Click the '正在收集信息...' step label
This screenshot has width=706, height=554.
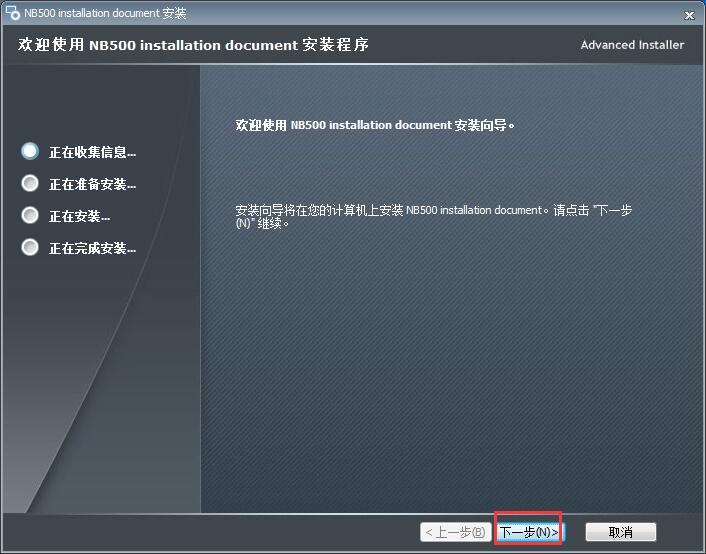click(x=92, y=153)
